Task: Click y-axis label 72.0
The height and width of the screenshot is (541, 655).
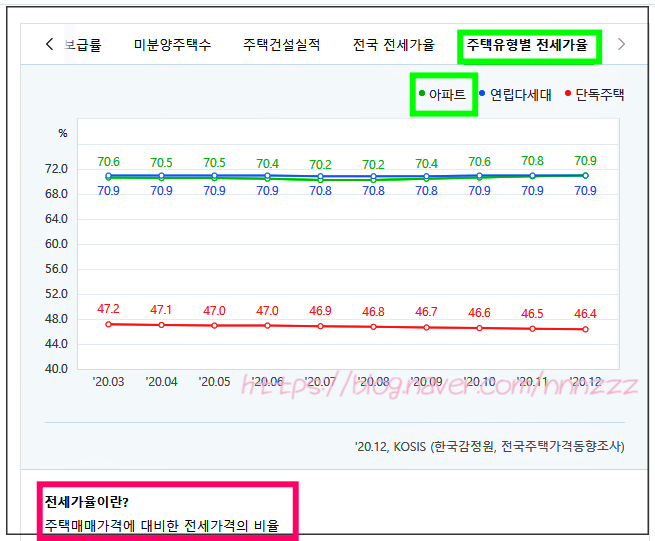Action: (x=56, y=169)
